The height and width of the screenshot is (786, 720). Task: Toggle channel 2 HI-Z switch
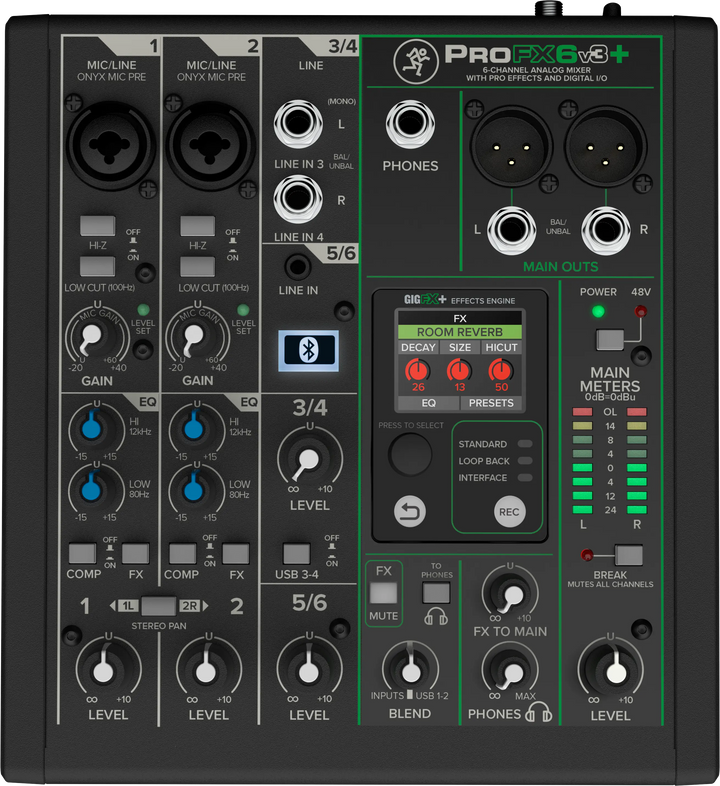pyautogui.click(x=198, y=226)
